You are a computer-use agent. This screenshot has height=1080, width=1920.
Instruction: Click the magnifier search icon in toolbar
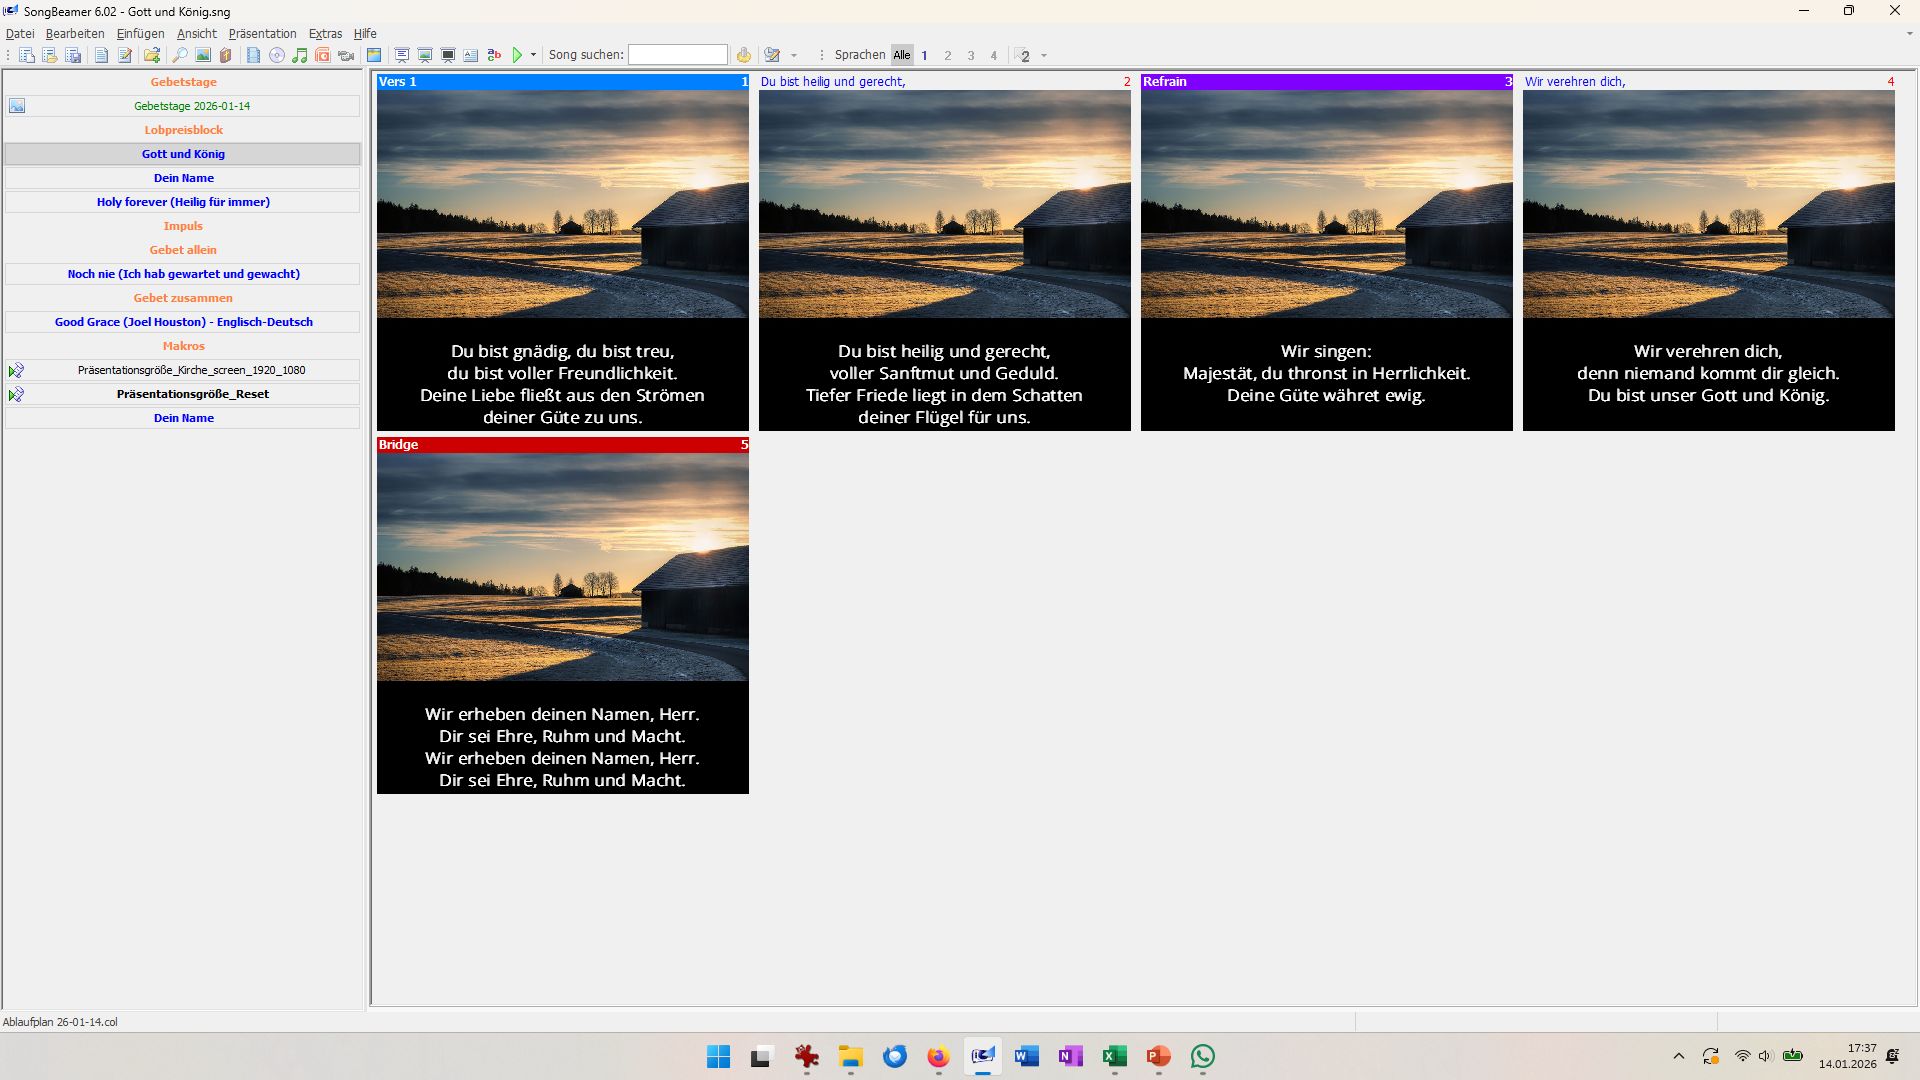pyautogui.click(x=179, y=55)
